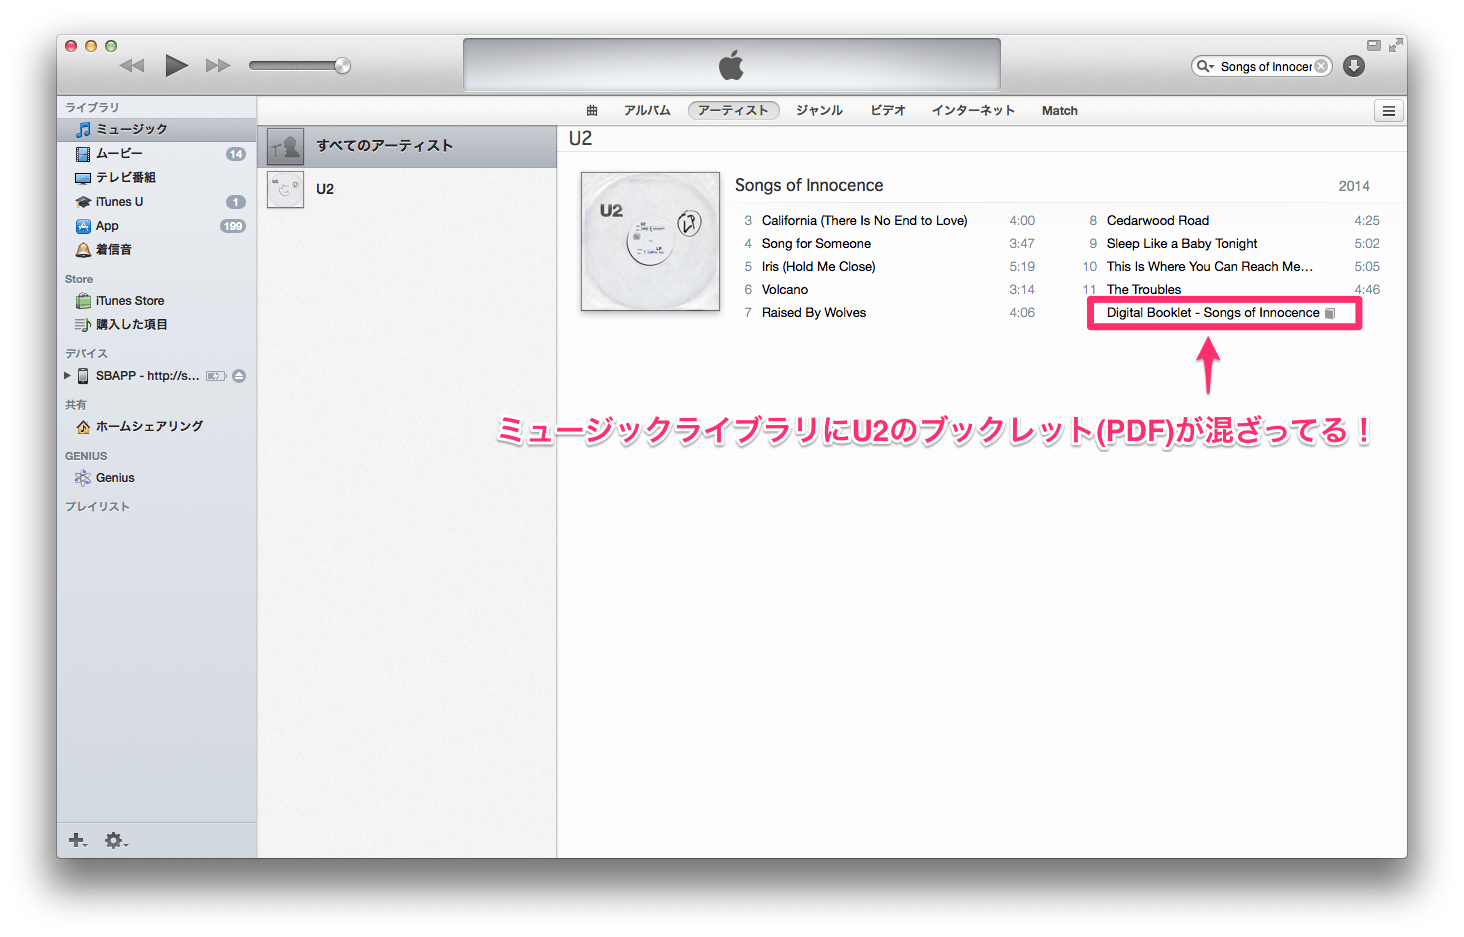Select the アルバム tab
The image size is (1464, 937).
[x=647, y=111]
